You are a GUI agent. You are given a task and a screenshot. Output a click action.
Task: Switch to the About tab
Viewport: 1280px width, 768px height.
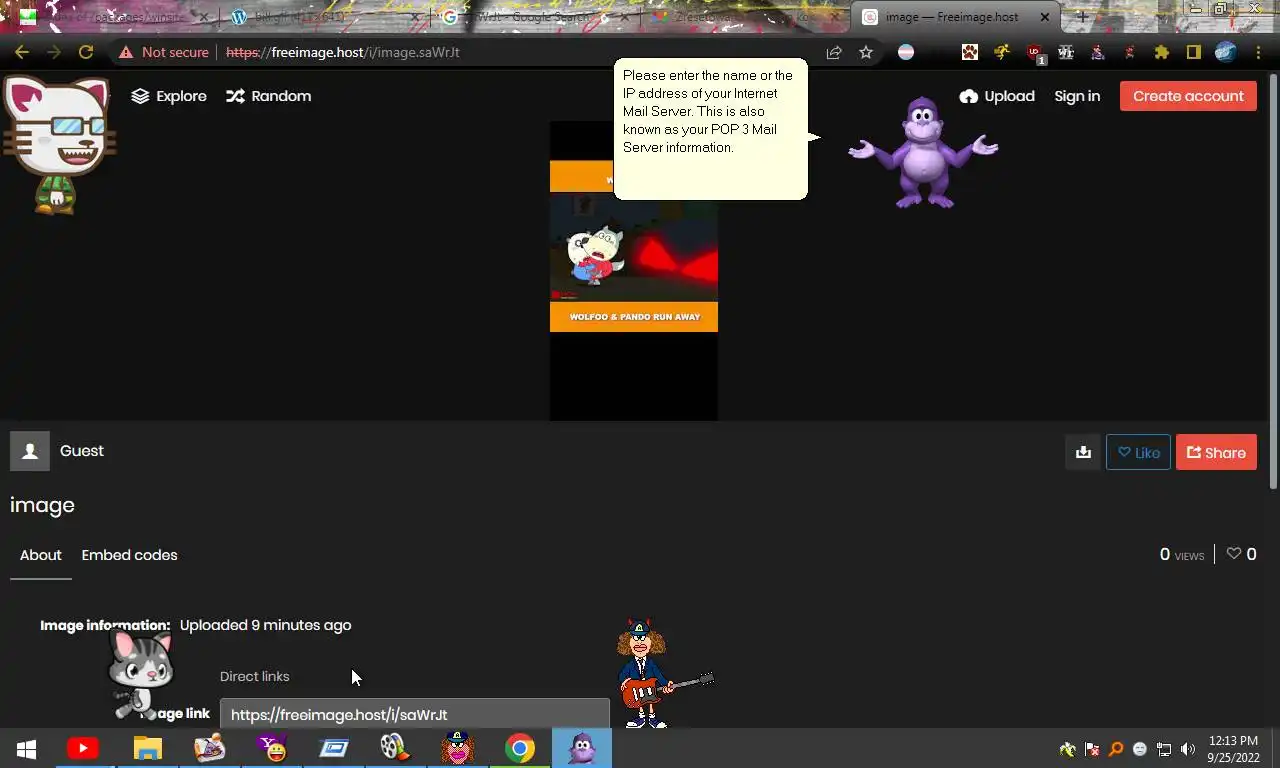pyautogui.click(x=41, y=555)
